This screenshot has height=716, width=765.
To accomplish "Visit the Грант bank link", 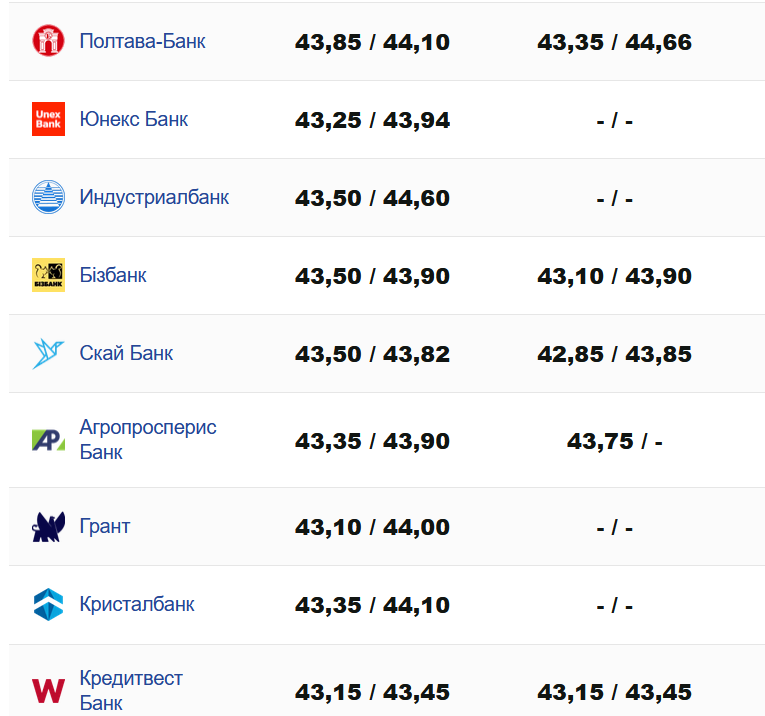I will [105, 527].
